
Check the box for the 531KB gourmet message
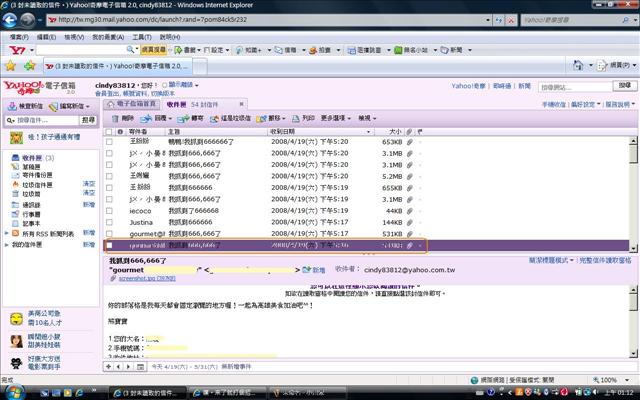tap(109, 233)
